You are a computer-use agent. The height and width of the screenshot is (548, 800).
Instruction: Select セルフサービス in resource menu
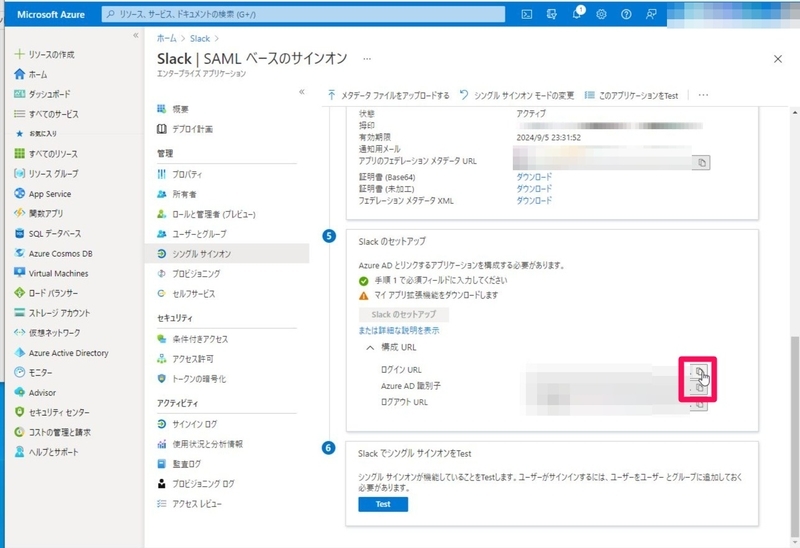click(x=186, y=294)
